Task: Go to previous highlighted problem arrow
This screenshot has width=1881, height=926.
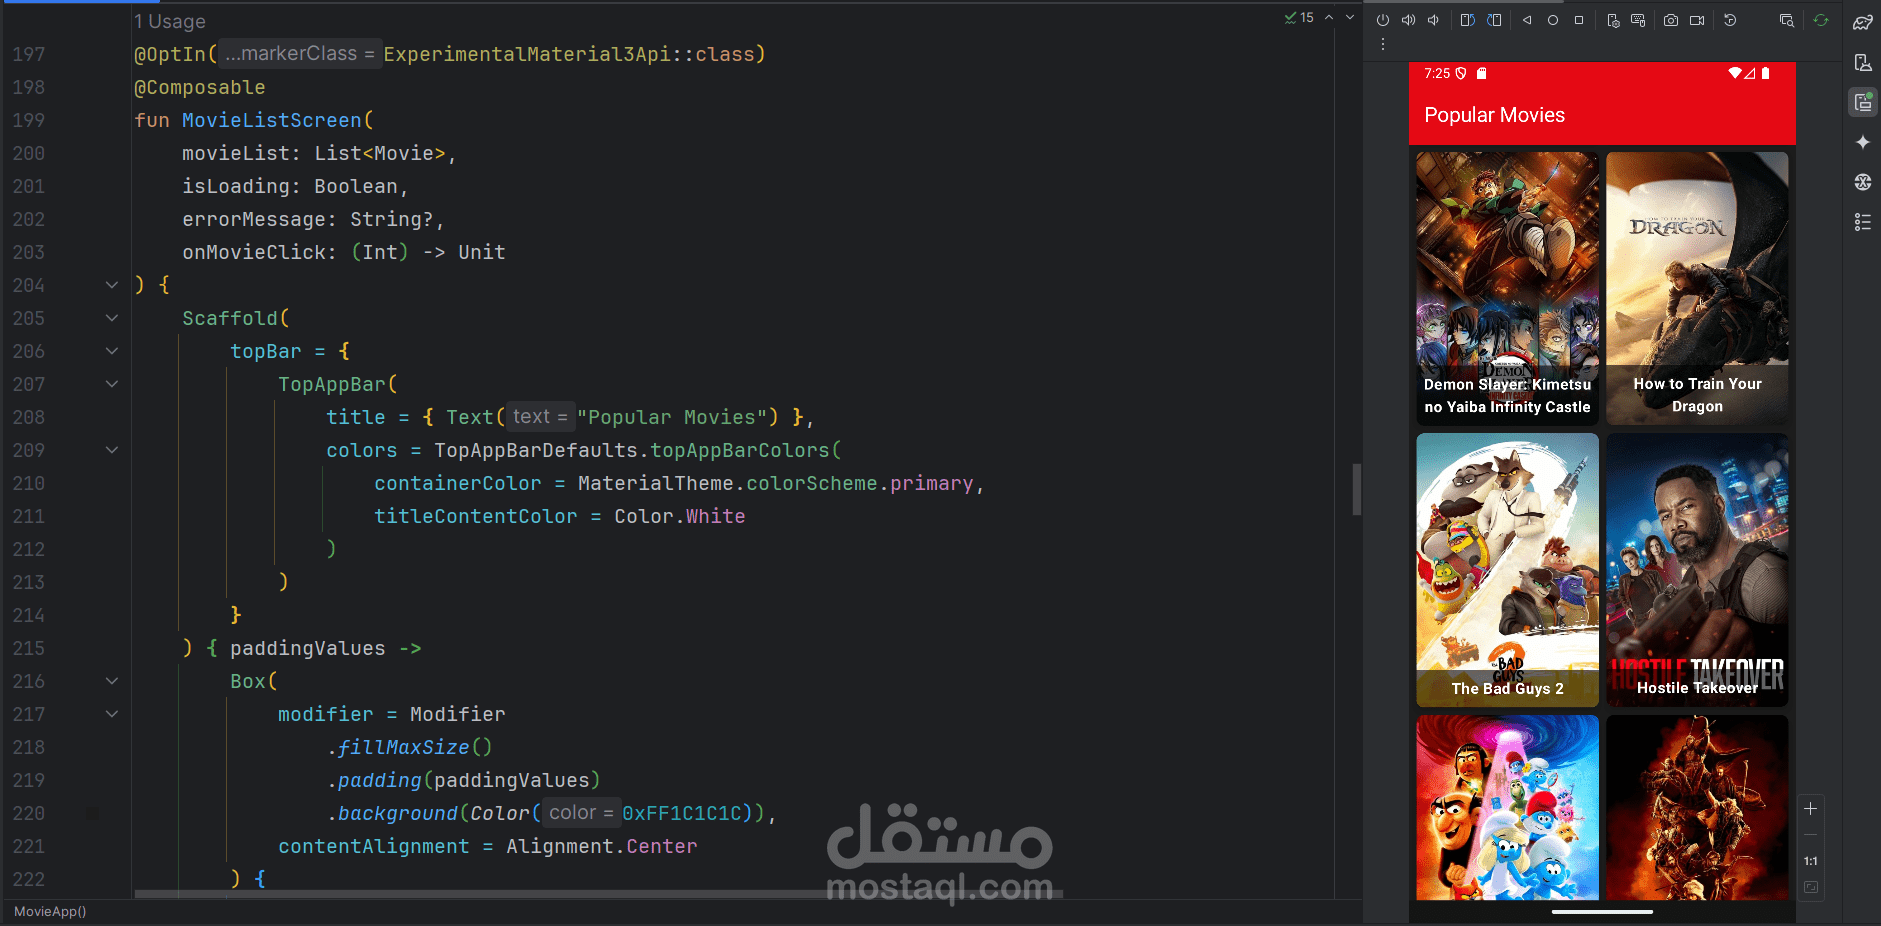Action: point(1329,18)
